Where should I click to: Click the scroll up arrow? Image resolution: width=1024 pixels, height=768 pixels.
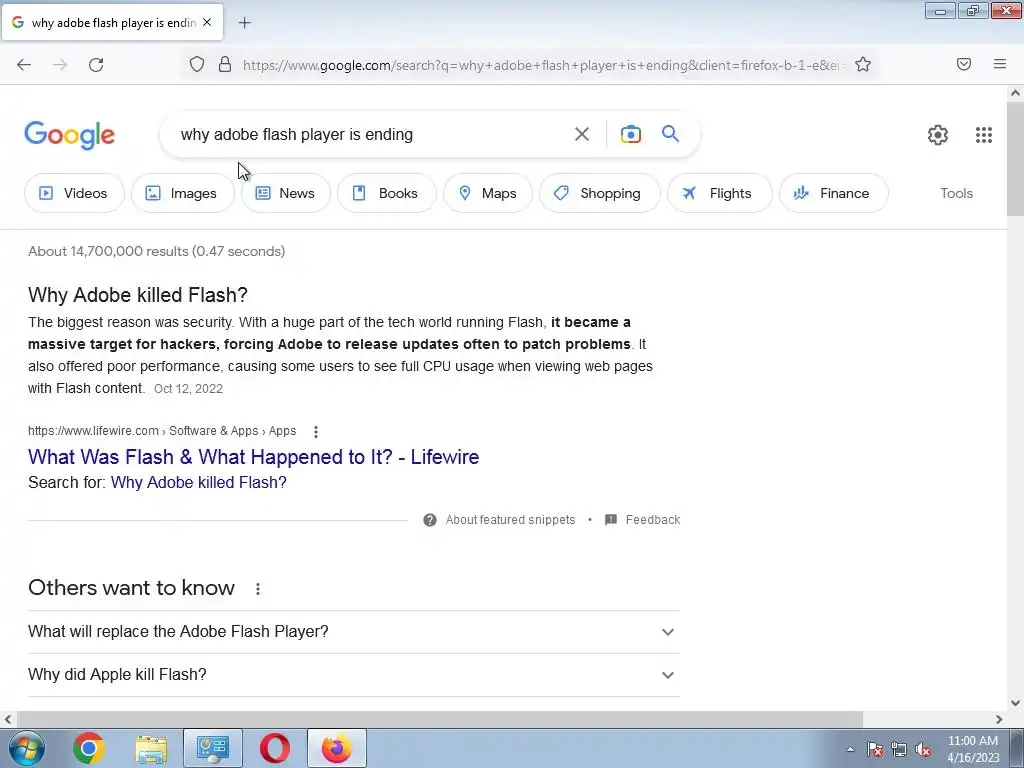coord(1015,93)
